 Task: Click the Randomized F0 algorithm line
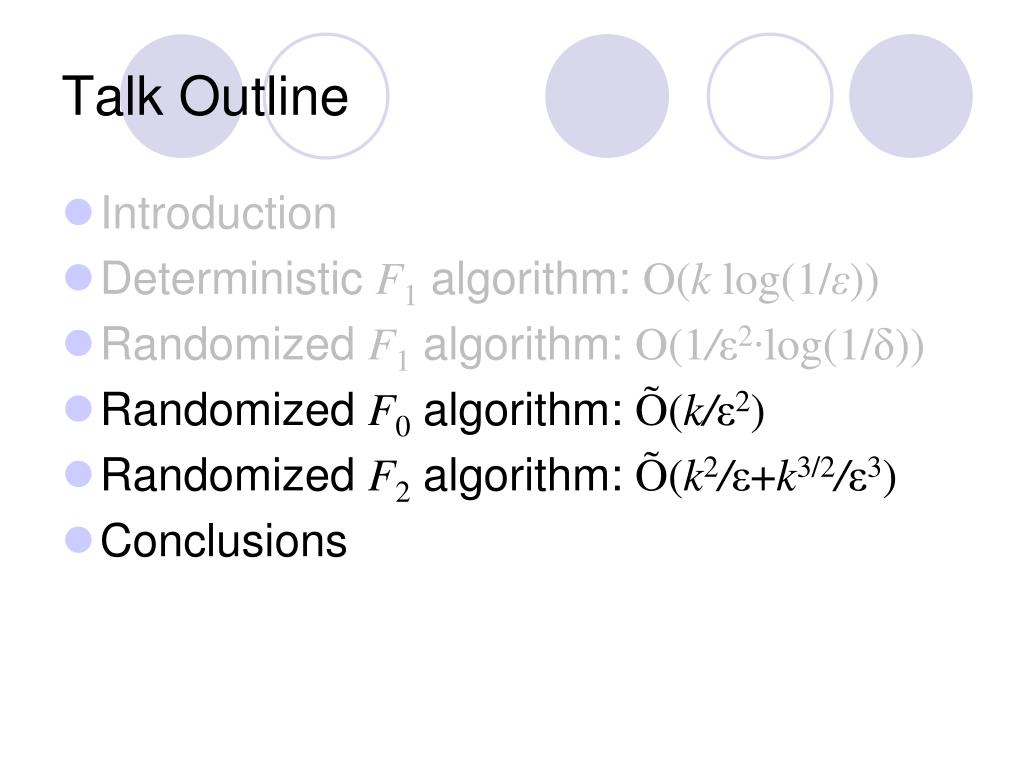432,411
